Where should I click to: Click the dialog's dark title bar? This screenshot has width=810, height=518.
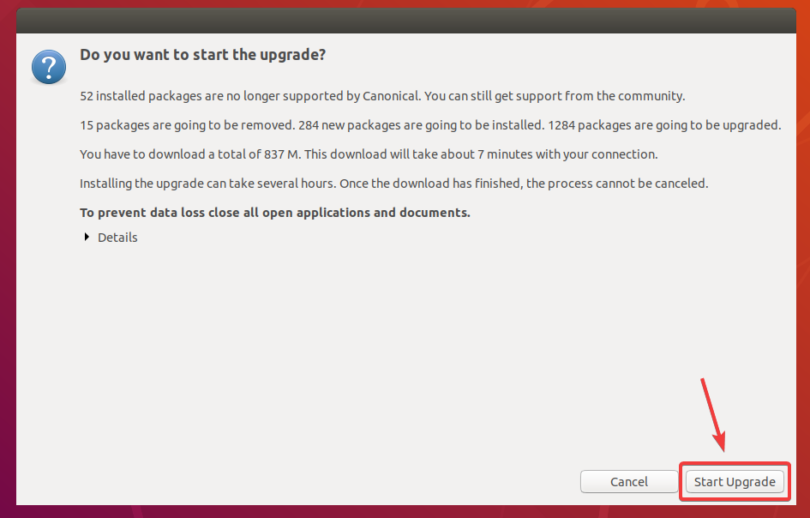click(x=400, y=20)
